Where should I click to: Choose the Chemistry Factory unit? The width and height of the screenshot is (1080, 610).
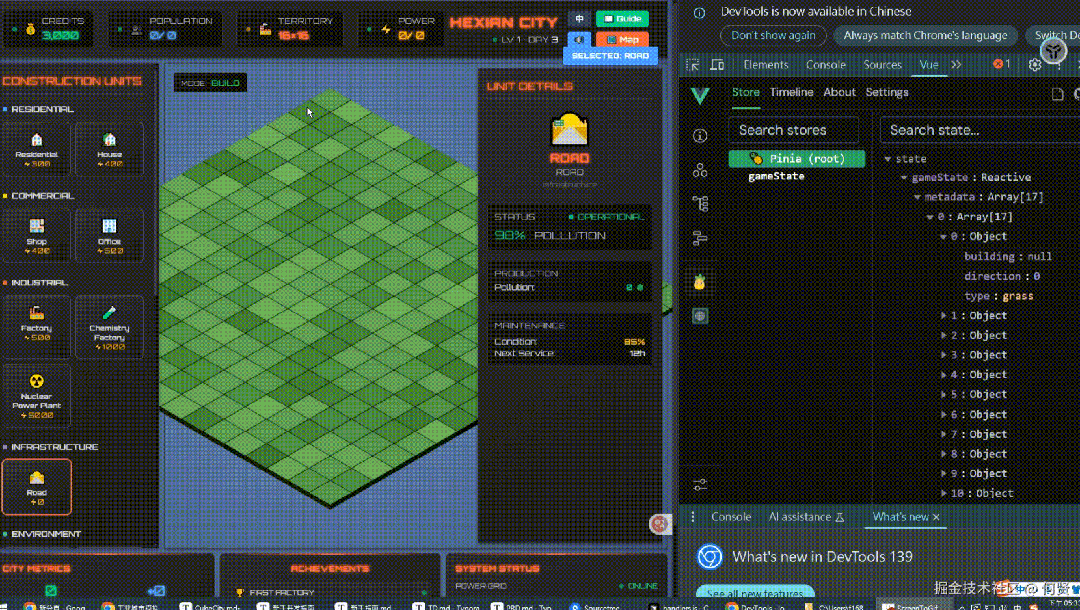pyautogui.click(x=110, y=327)
